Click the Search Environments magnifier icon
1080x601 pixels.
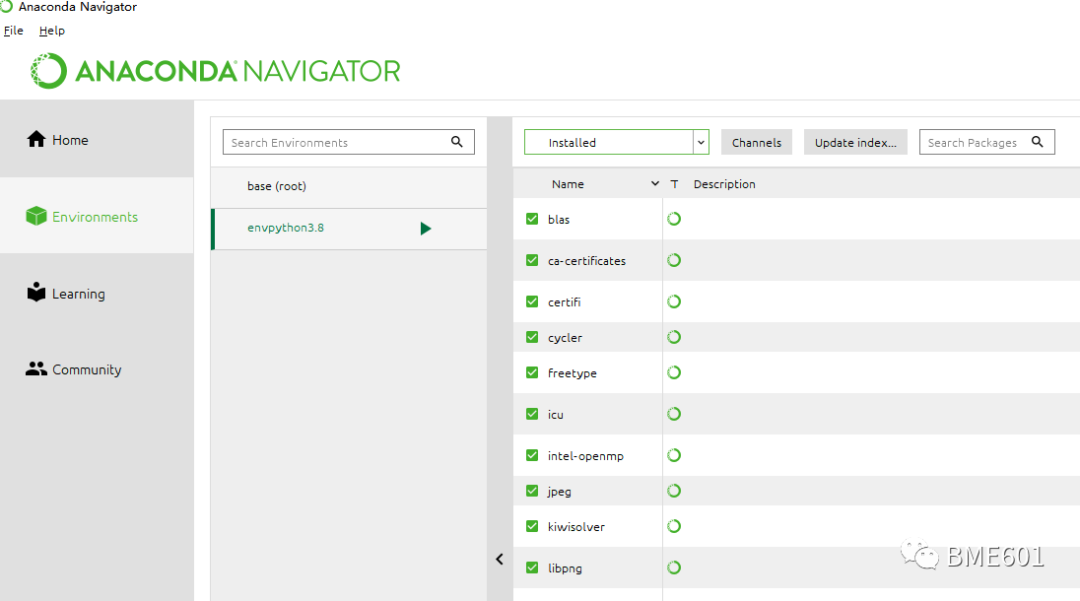(457, 142)
